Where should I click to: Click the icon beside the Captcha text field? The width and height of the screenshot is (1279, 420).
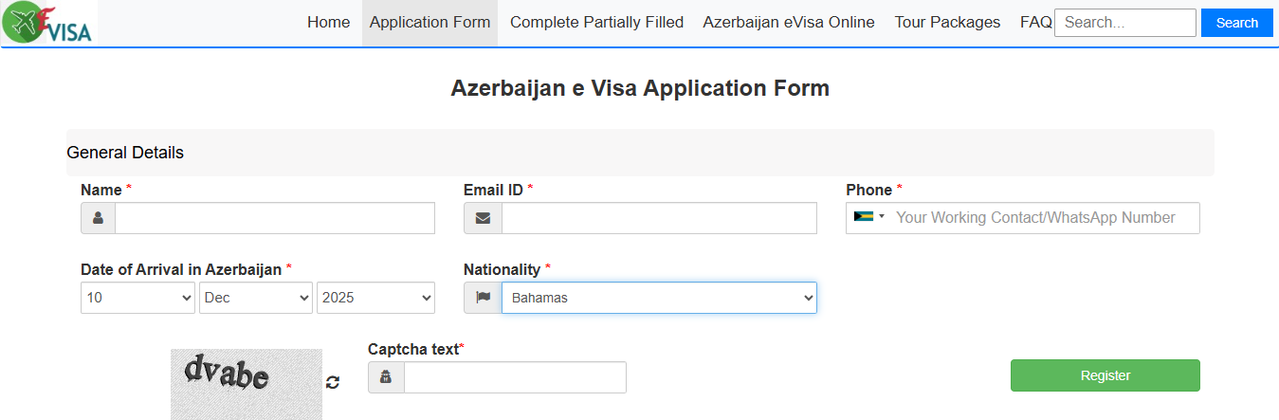(x=386, y=377)
